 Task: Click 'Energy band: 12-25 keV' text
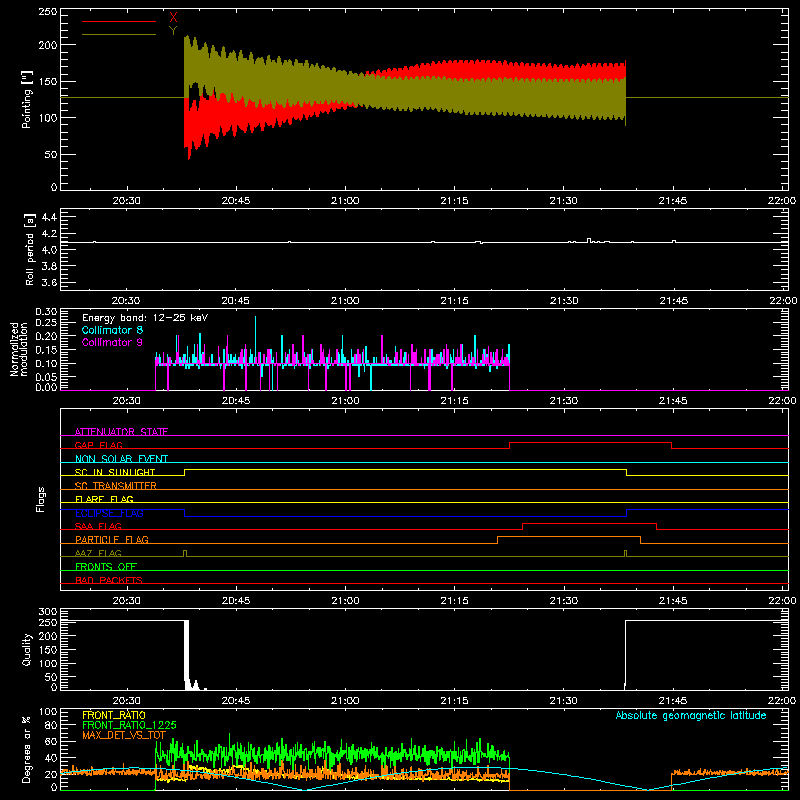[145, 318]
